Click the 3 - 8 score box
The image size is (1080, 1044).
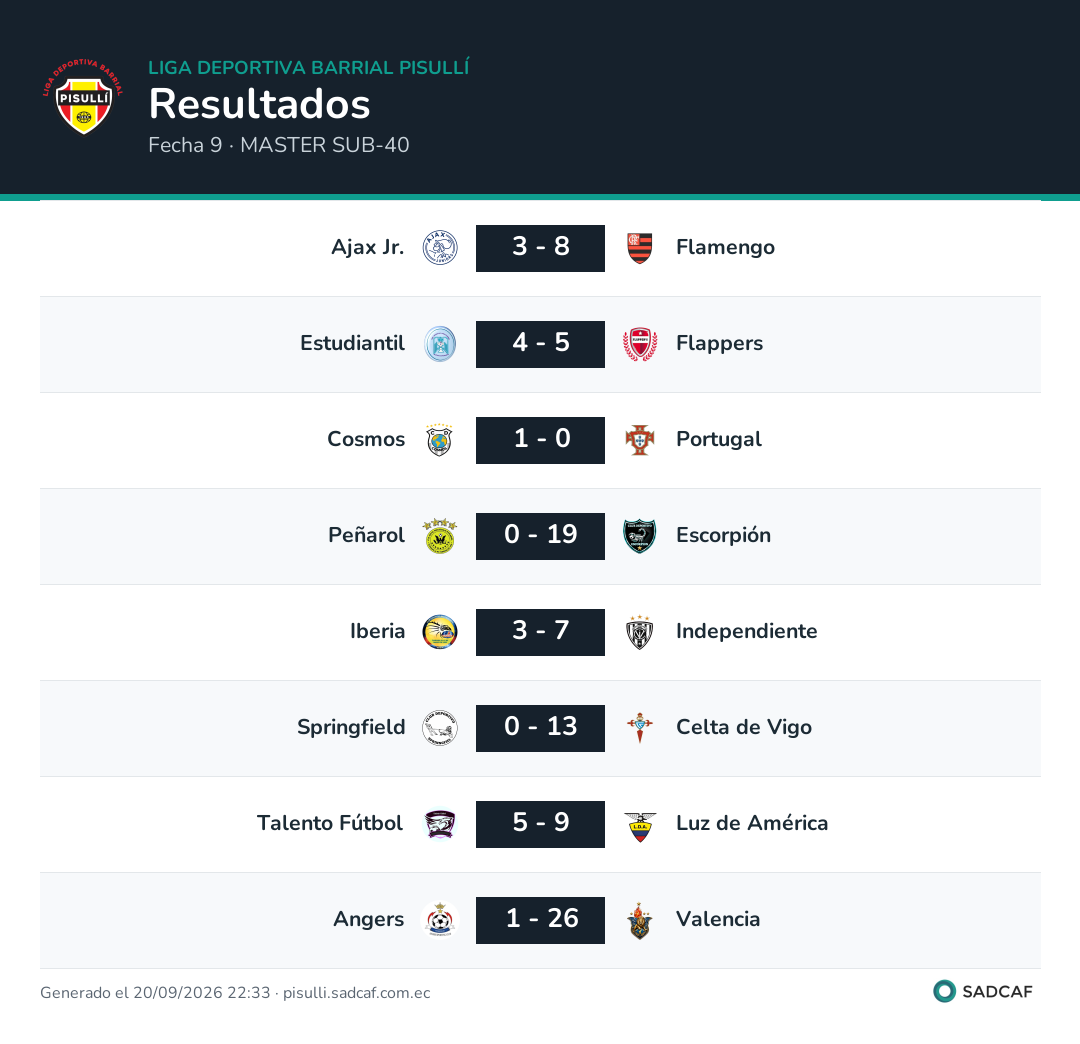tap(540, 248)
